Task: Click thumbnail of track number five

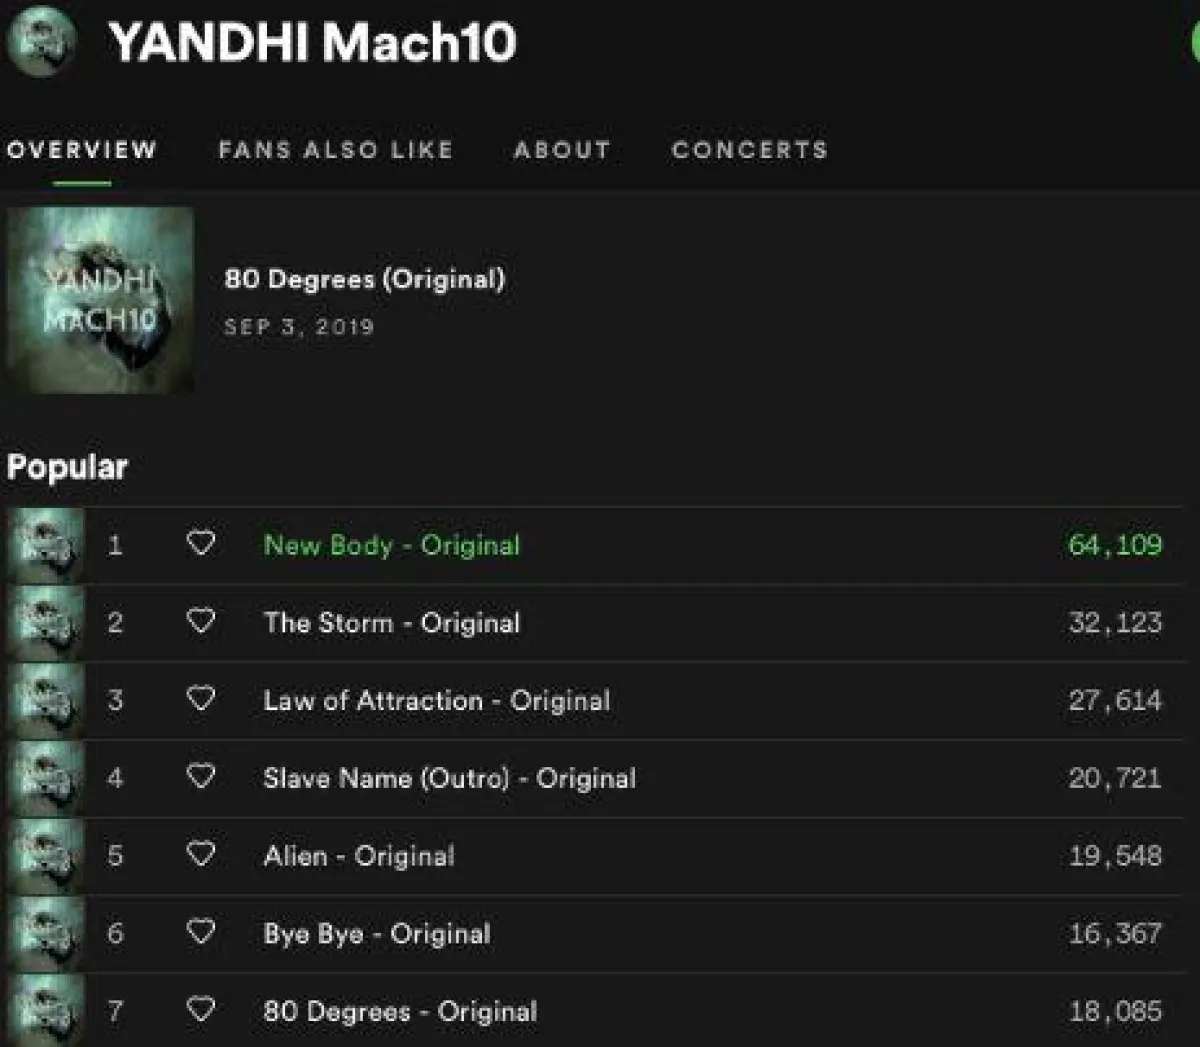Action: [46, 856]
